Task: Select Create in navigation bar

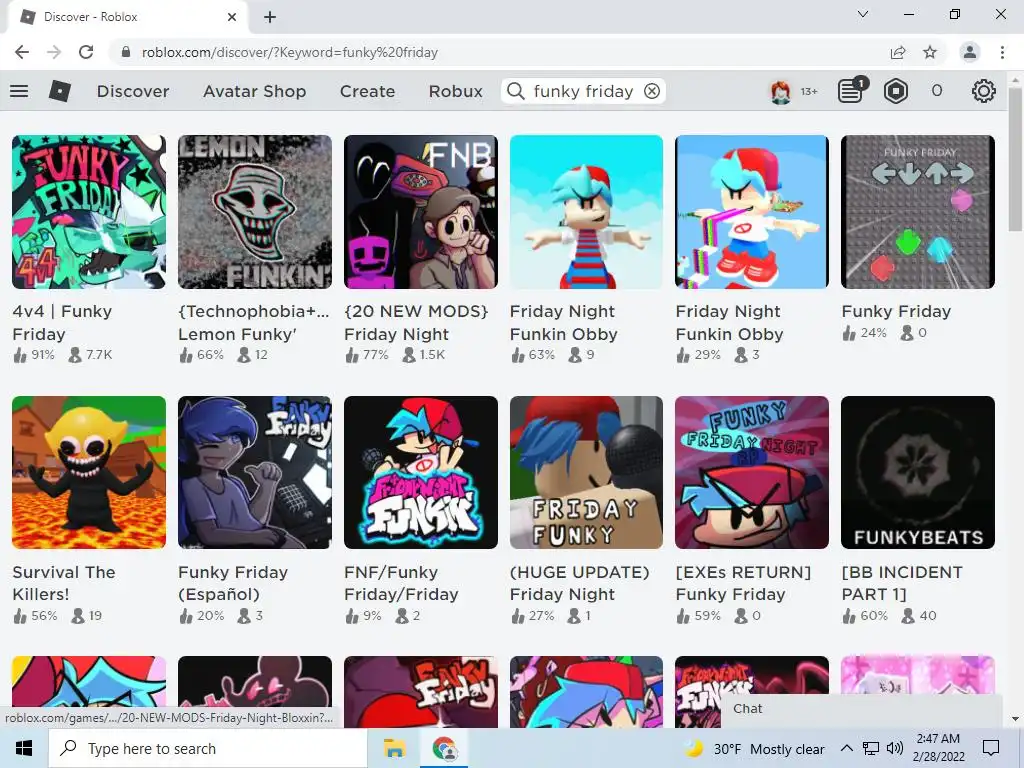Action: pos(367,91)
